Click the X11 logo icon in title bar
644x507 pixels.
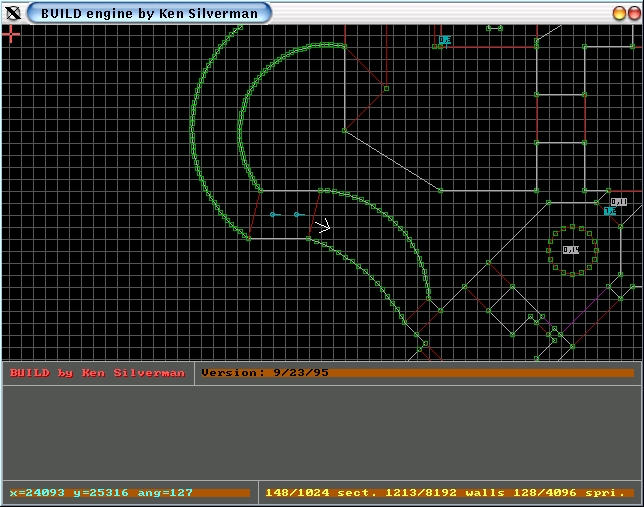click(x=13, y=13)
